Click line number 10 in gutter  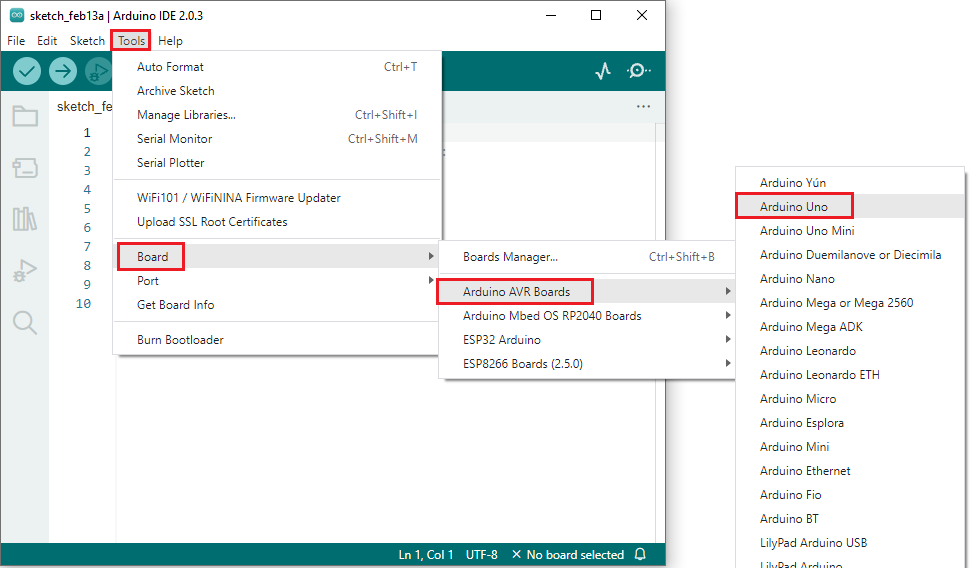(84, 304)
